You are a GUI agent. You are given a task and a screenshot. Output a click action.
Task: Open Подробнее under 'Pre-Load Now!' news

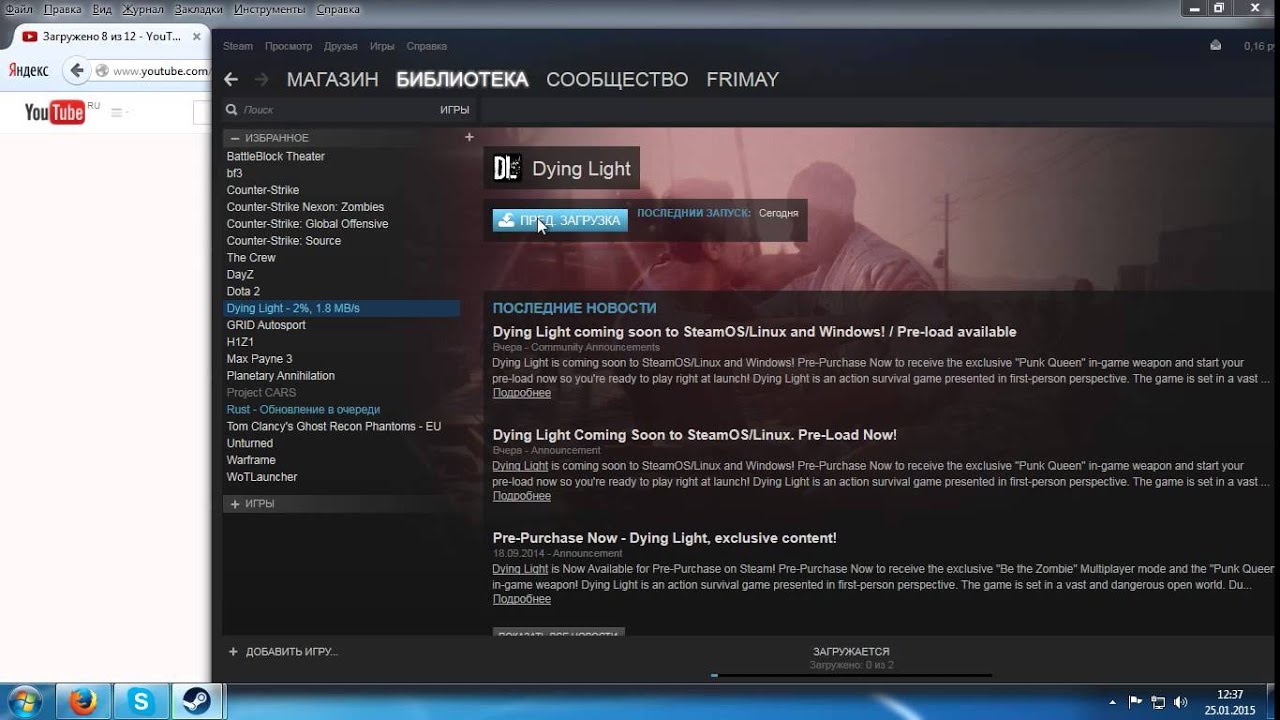521,496
